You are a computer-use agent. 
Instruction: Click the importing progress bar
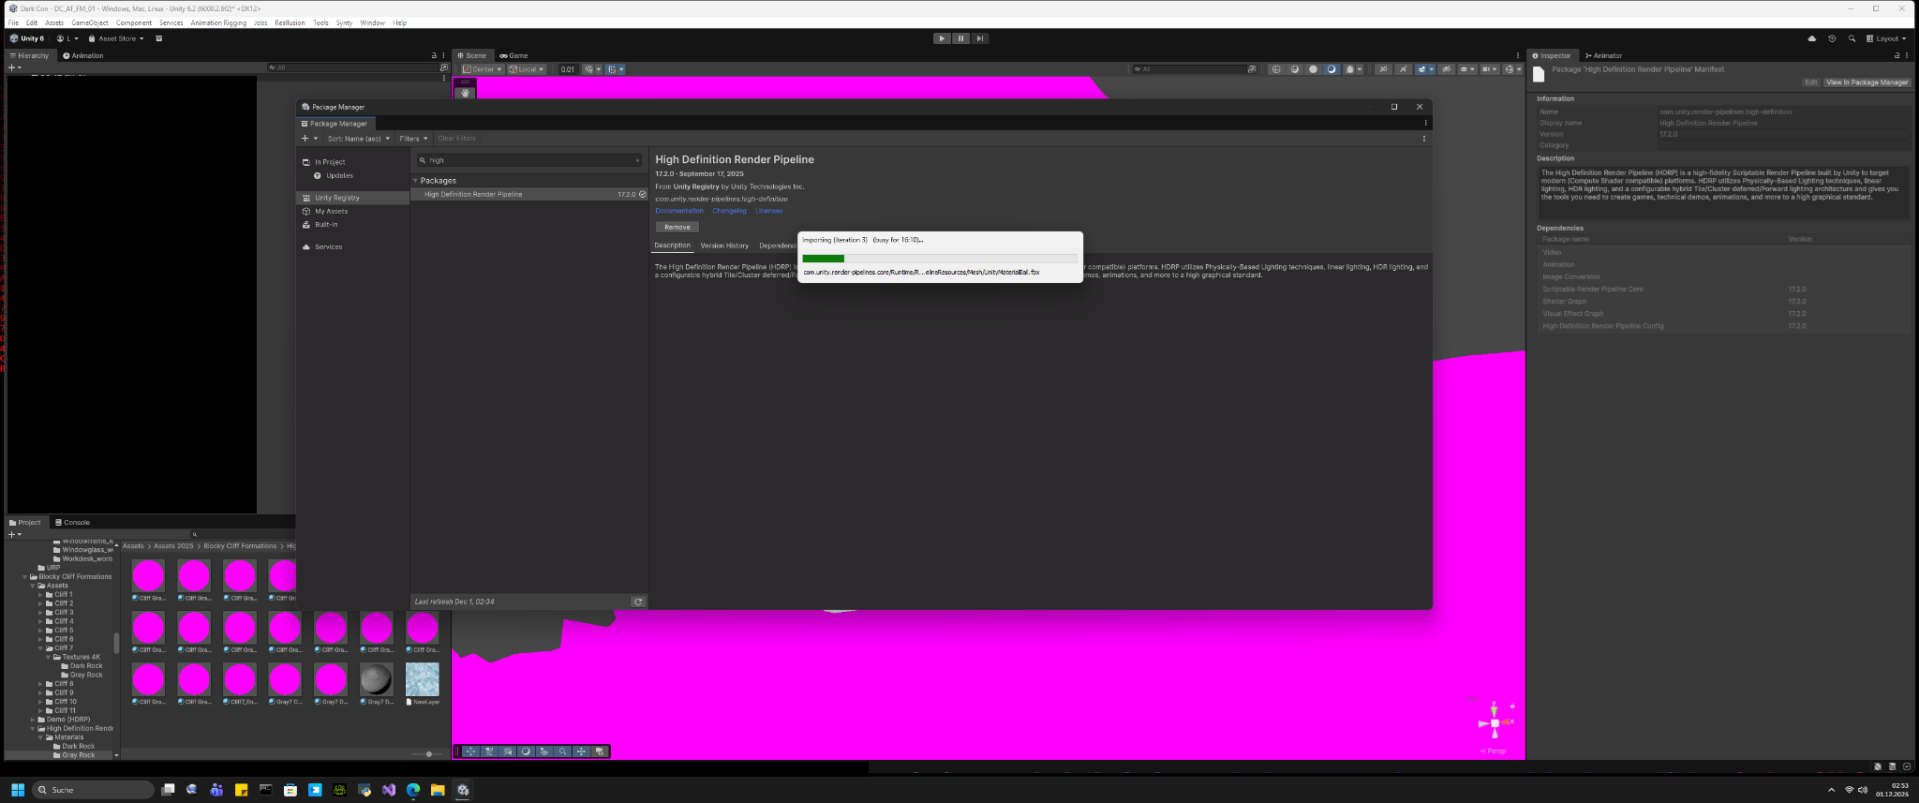click(x=940, y=258)
